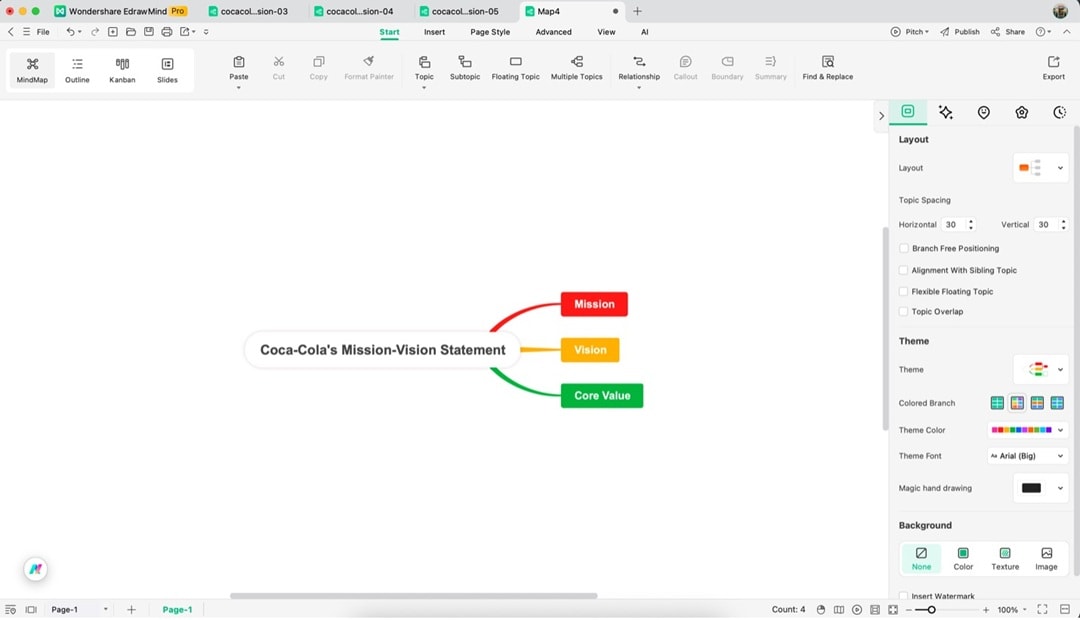Viewport: 1080px width, 620px height.
Task: Open the Page Style ribbon tab
Action: pyautogui.click(x=490, y=32)
